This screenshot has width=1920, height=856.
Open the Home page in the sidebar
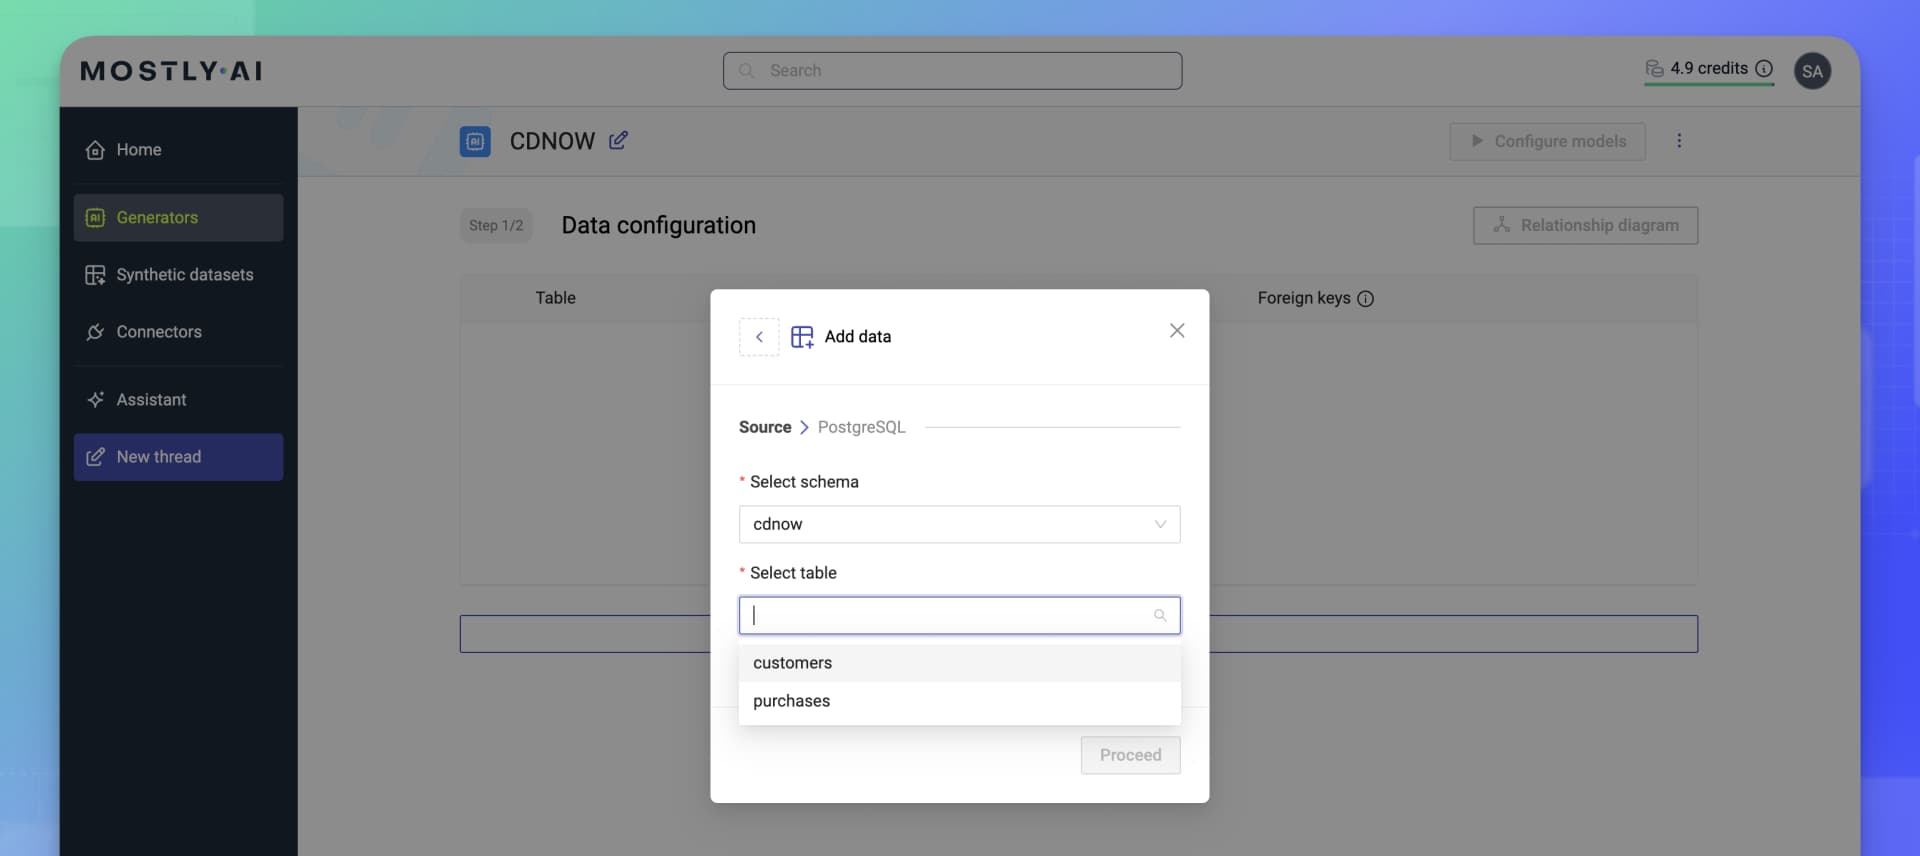pyautogui.click(x=178, y=150)
